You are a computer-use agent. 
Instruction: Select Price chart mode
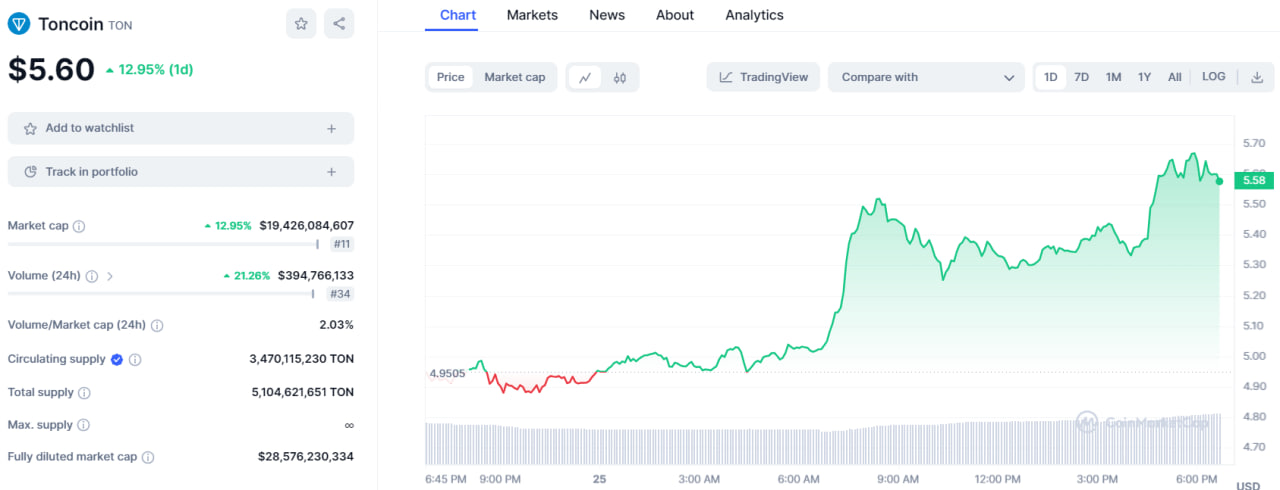point(451,77)
